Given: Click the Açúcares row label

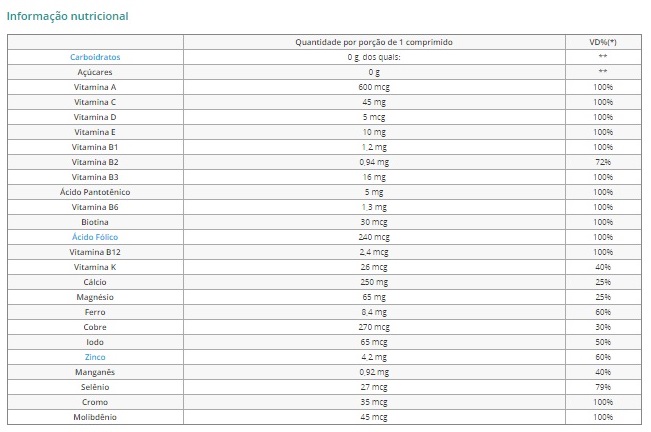Looking at the screenshot, I should [x=95, y=72].
